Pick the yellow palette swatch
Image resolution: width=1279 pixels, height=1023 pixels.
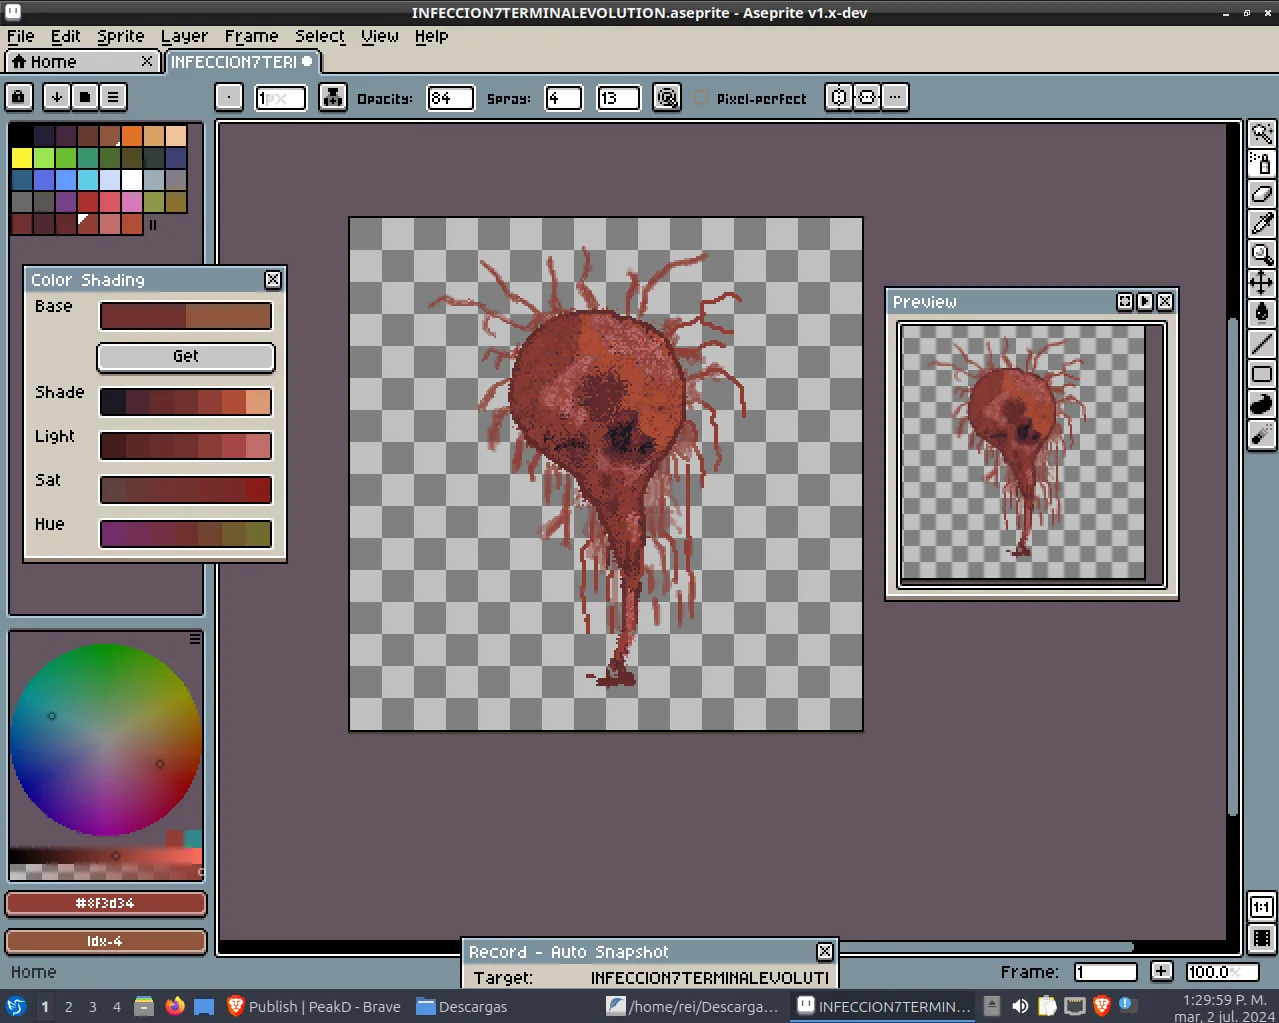coord(21,158)
